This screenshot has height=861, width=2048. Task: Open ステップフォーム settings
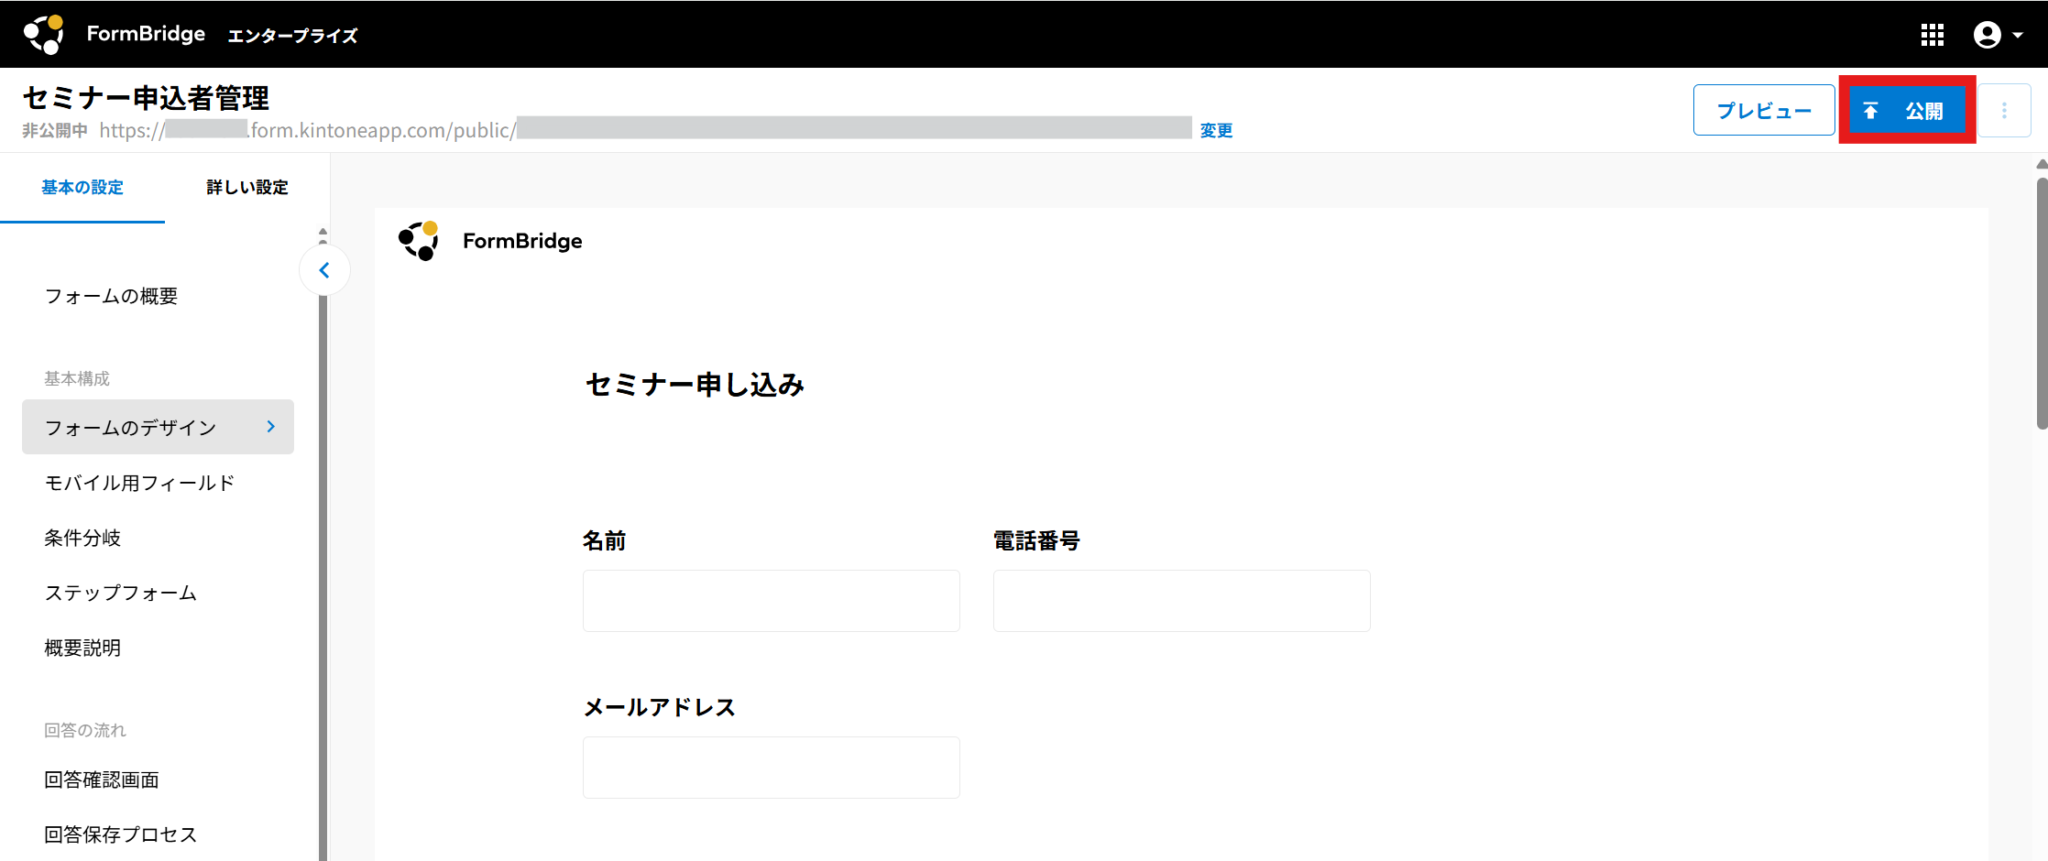coord(120,593)
